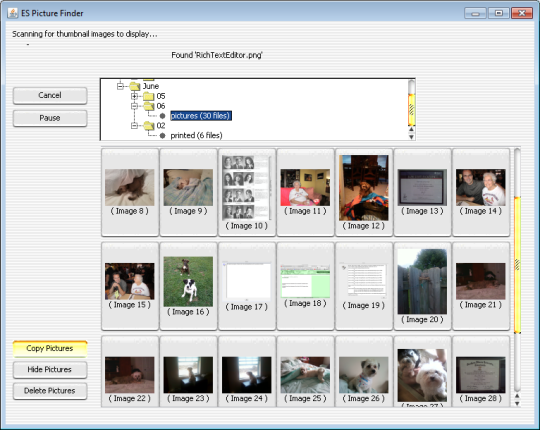Click the Cancel button
Viewport: 540px width, 430px height.
(50, 95)
